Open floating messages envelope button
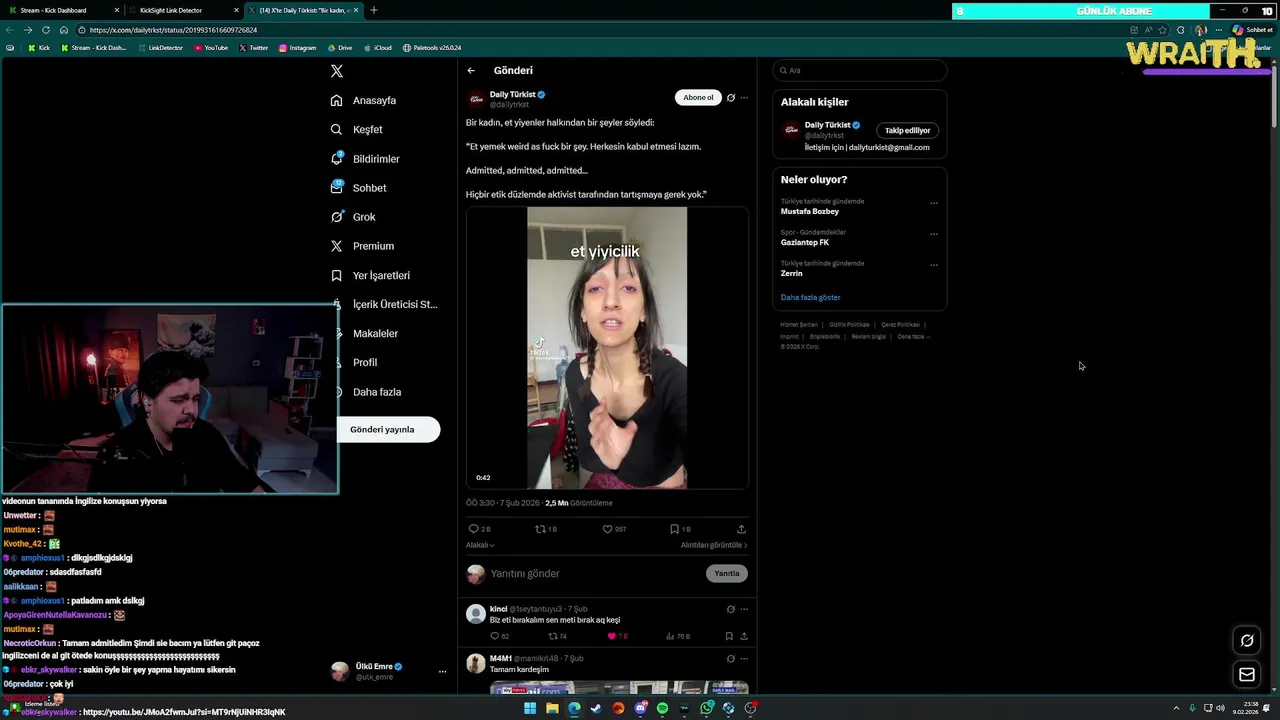1280x720 pixels. click(x=1247, y=675)
